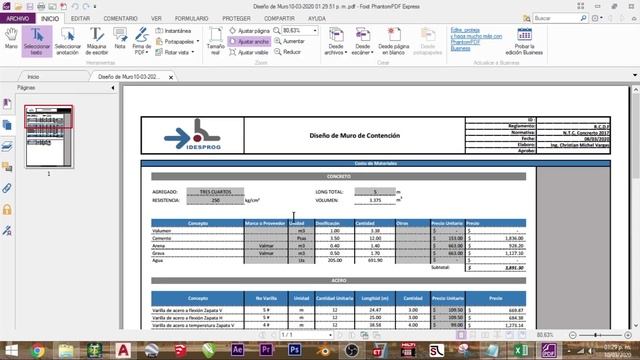The width and height of the screenshot is (640, 360).
Task: Open the digital signatures panel icon
Action: pos(7,231)
